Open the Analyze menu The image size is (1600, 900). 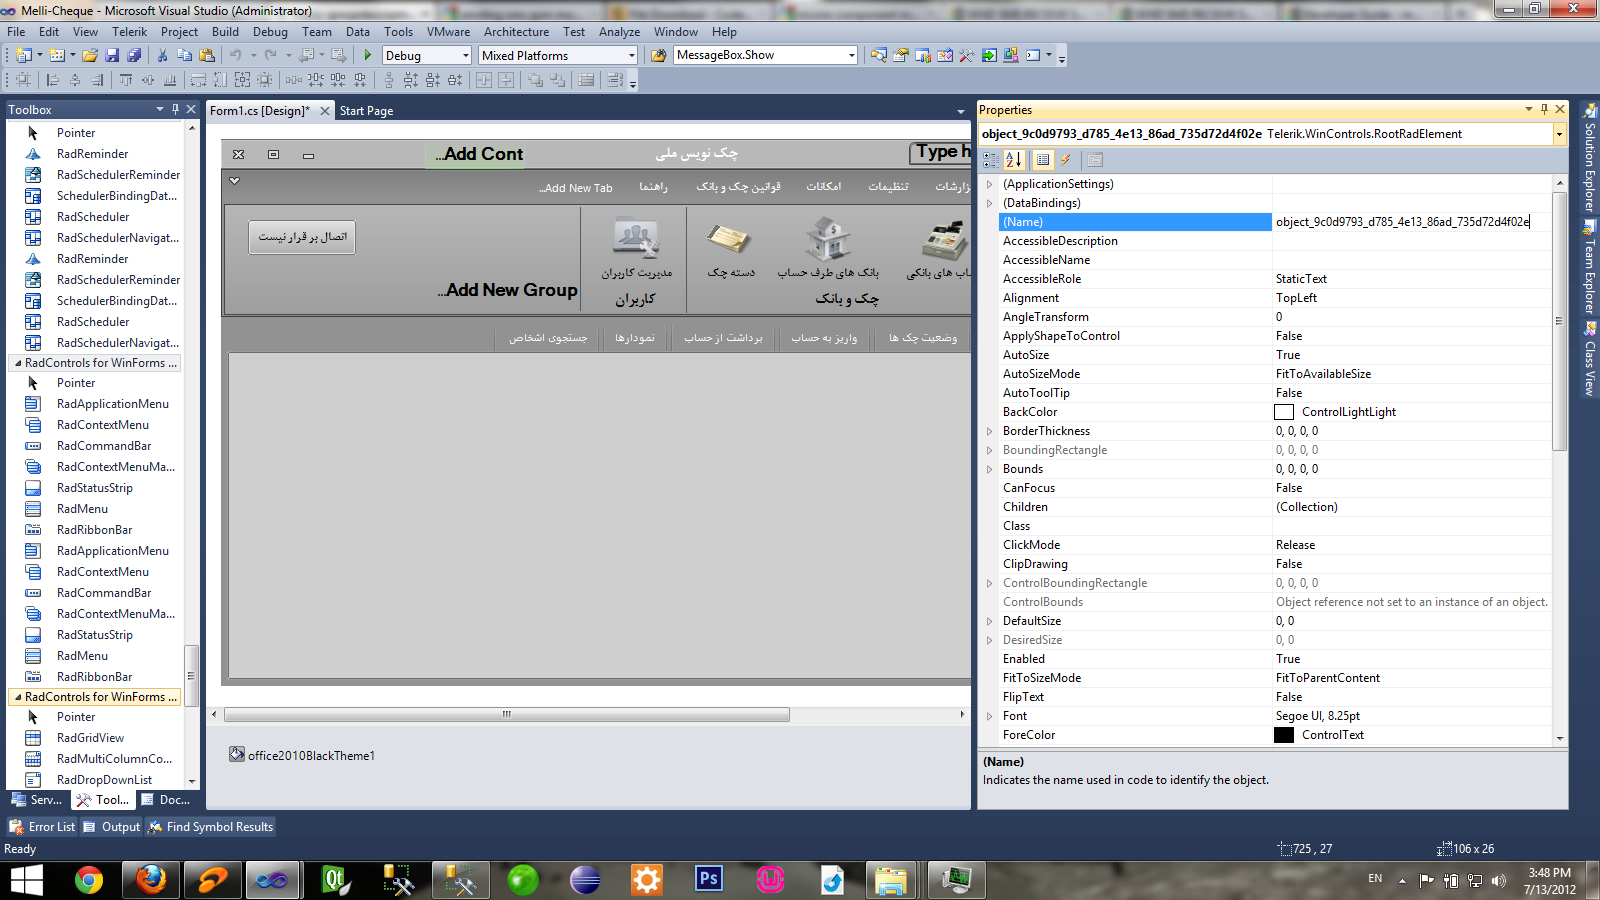[619, 32]
